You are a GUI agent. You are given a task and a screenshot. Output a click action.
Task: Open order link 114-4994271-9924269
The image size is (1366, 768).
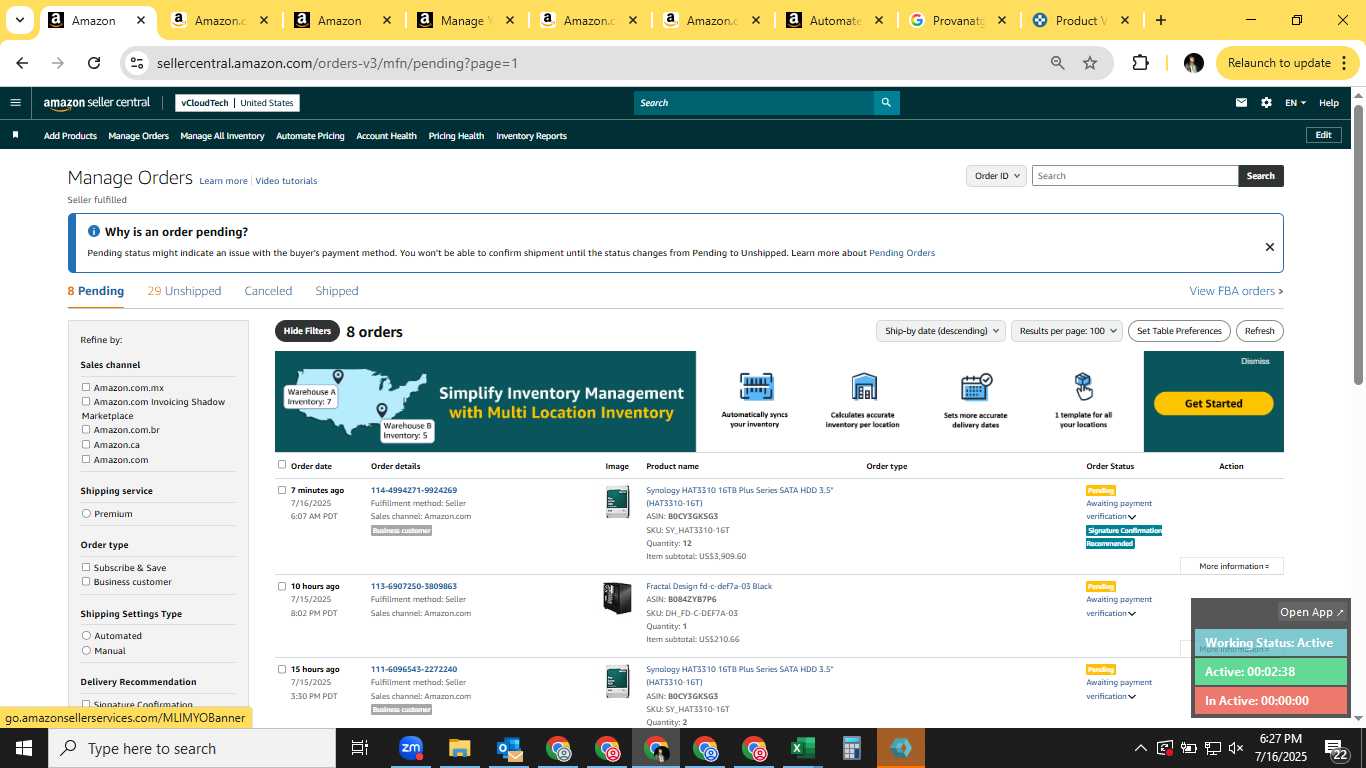click(x=414, y=490)
